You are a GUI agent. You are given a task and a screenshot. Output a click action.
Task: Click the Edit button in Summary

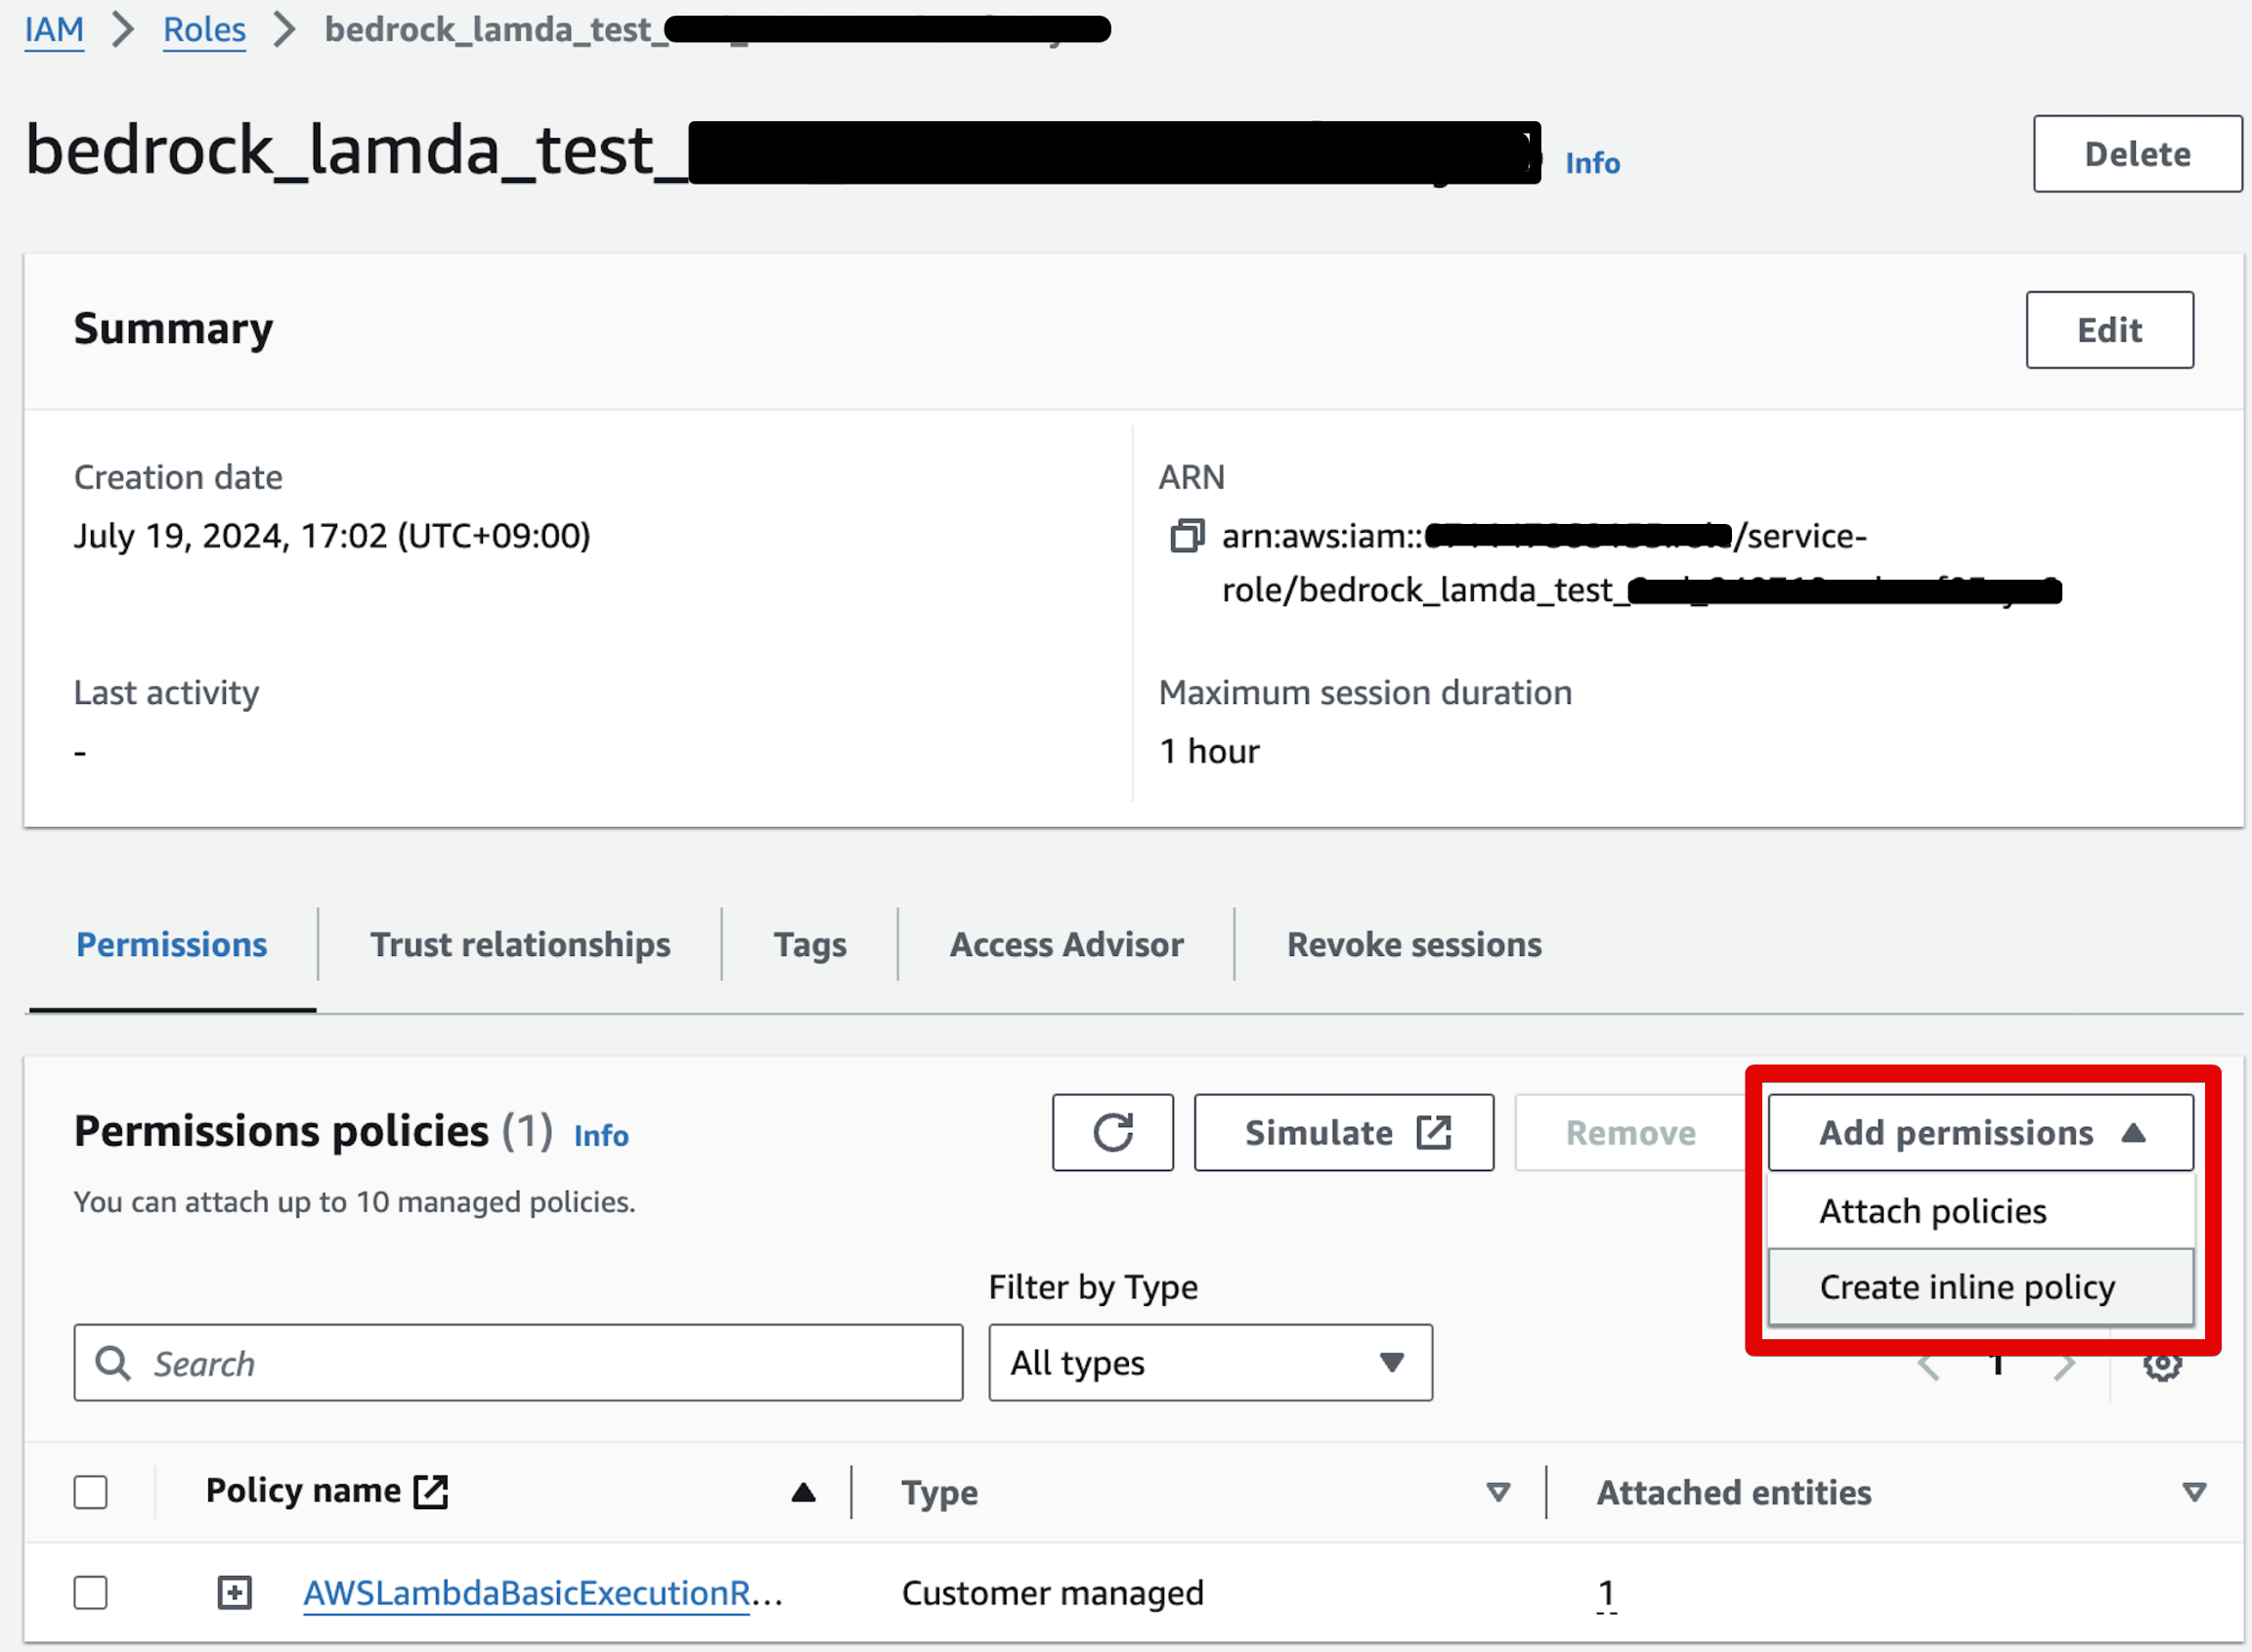[x=2110, y=330]
